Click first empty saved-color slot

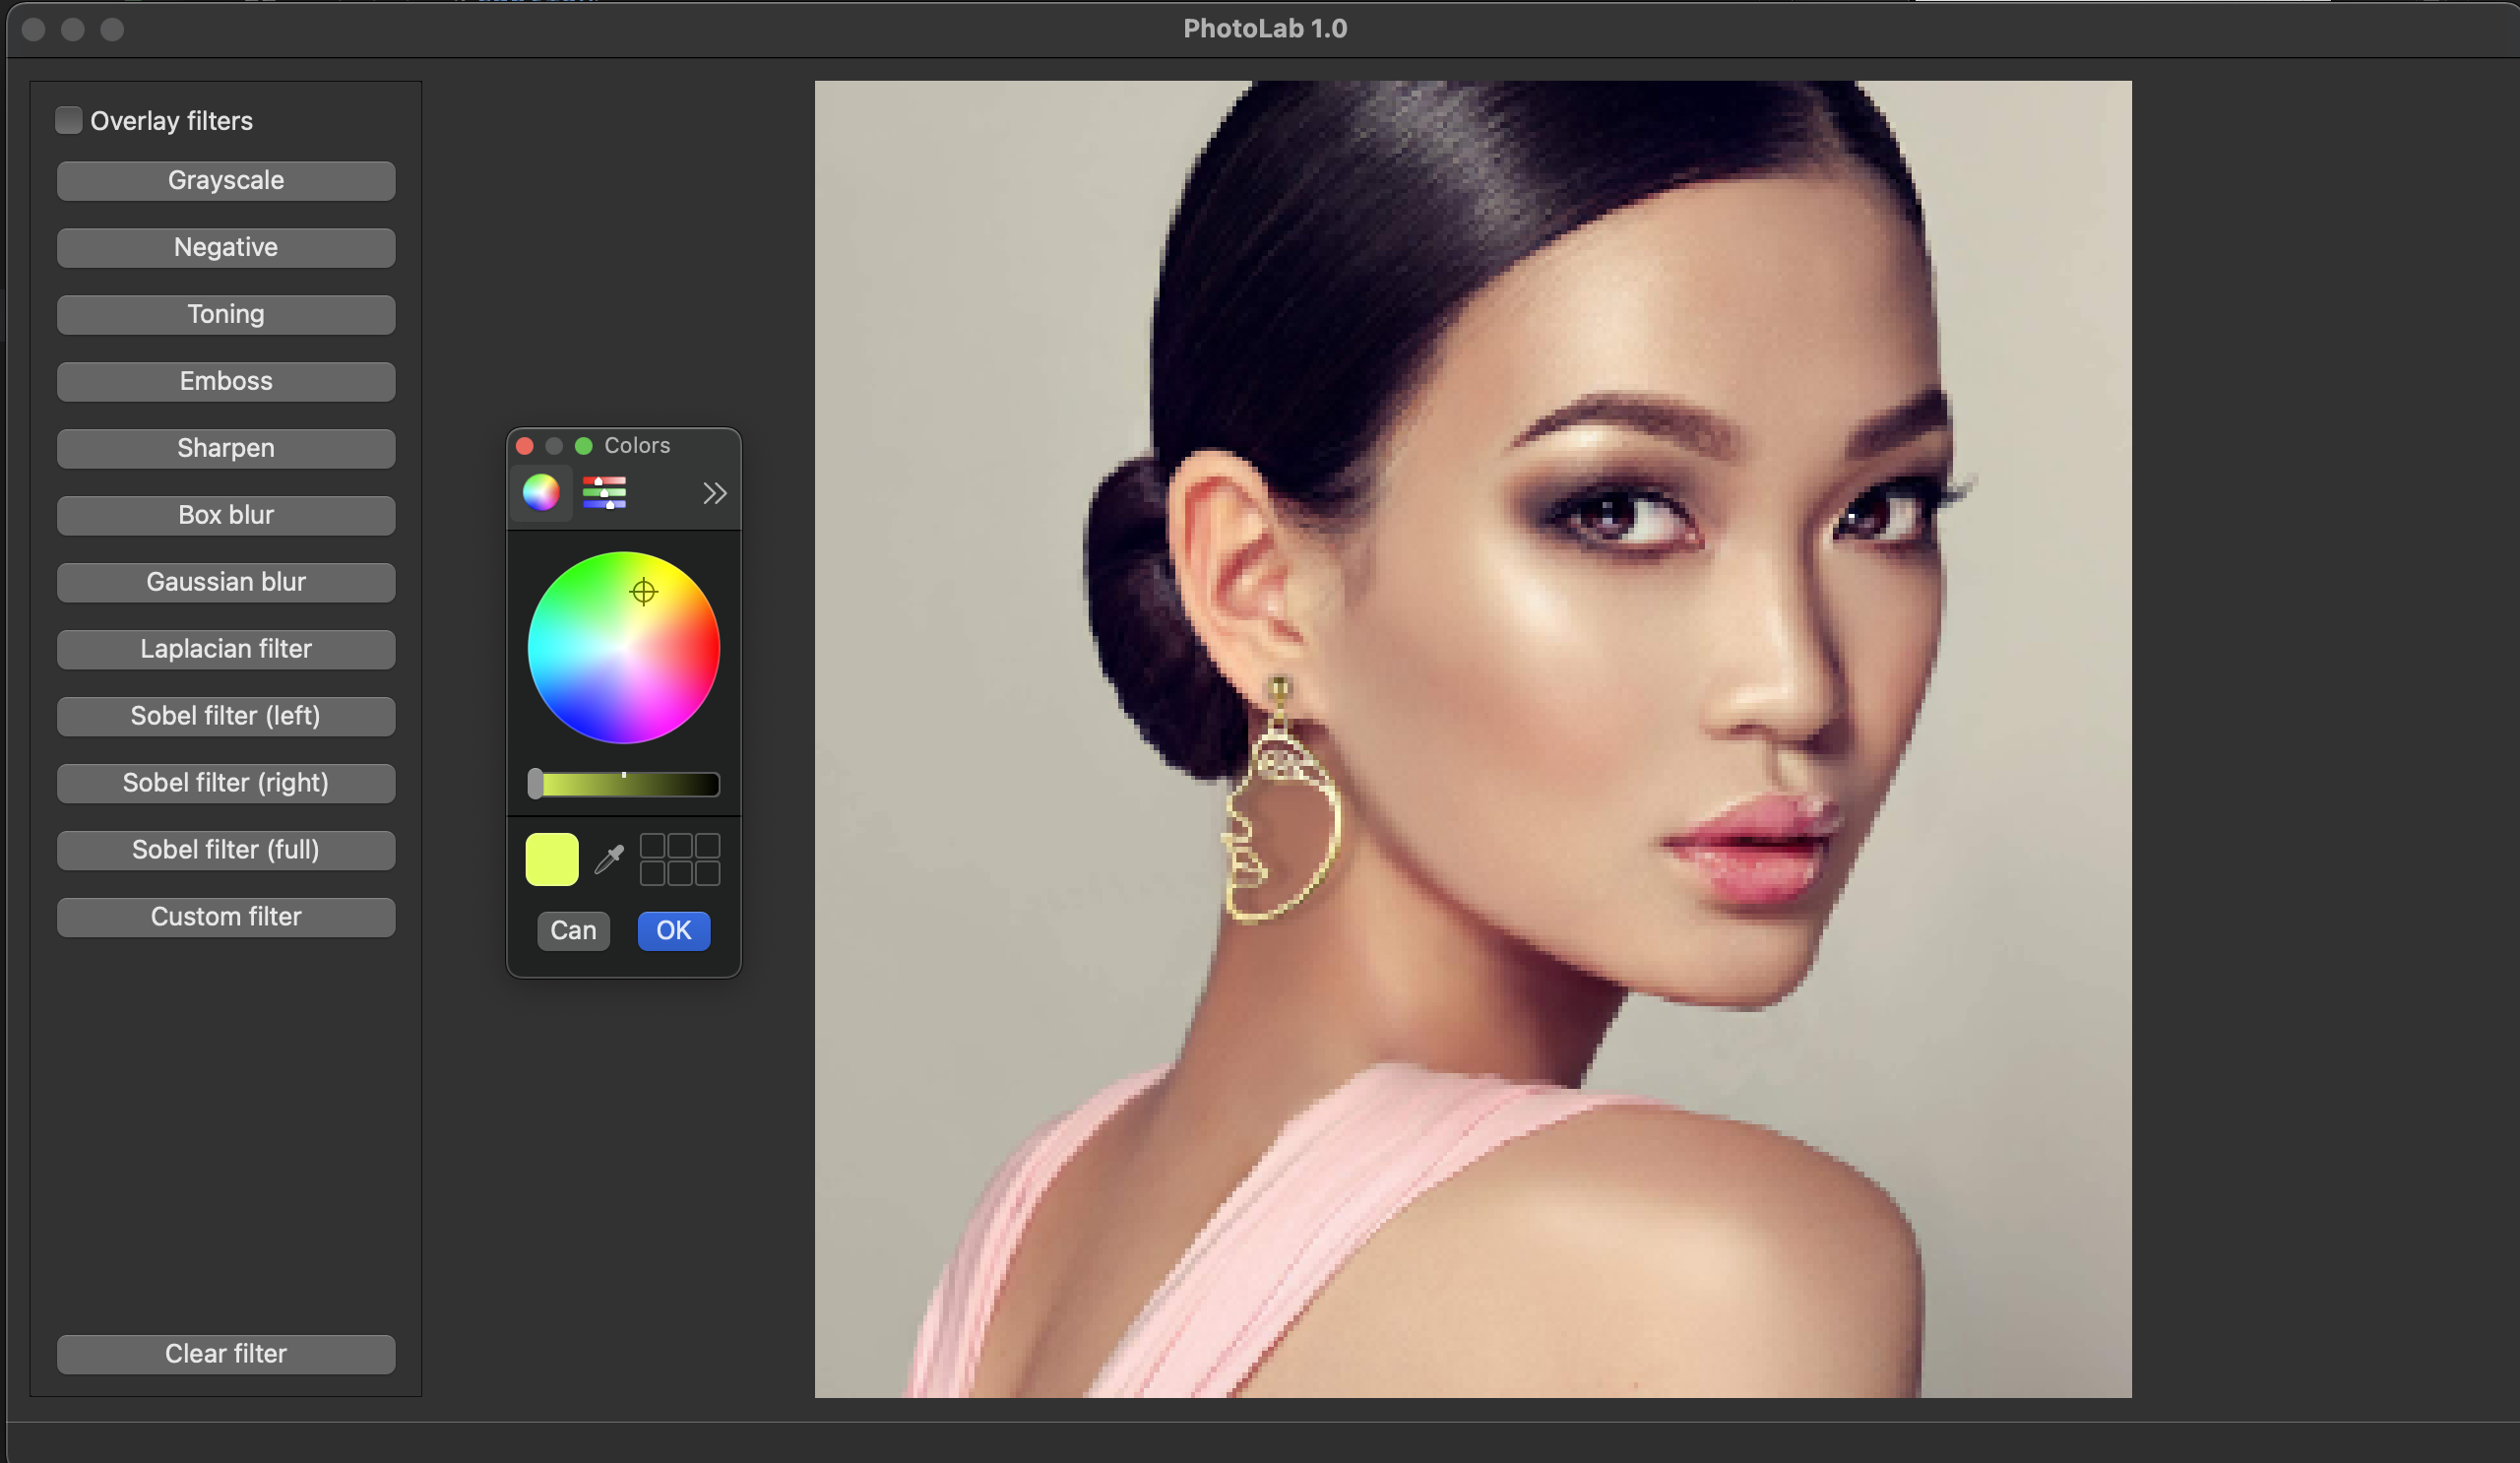point(652,846)
